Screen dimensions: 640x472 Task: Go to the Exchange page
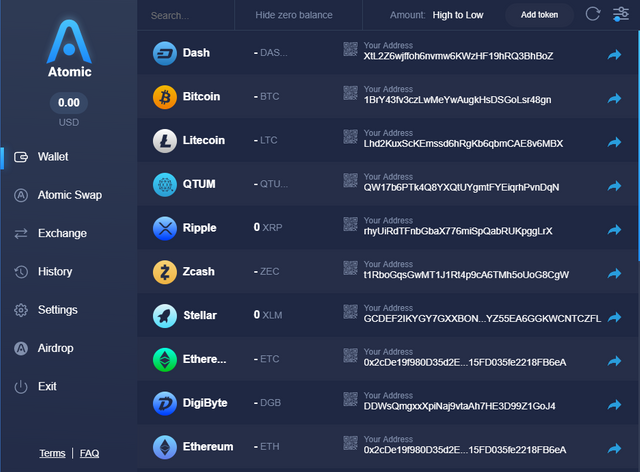point(50,233)
